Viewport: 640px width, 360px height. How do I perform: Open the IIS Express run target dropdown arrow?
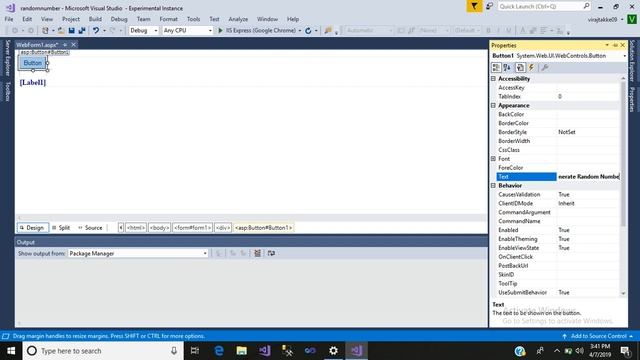pos(300,31)
